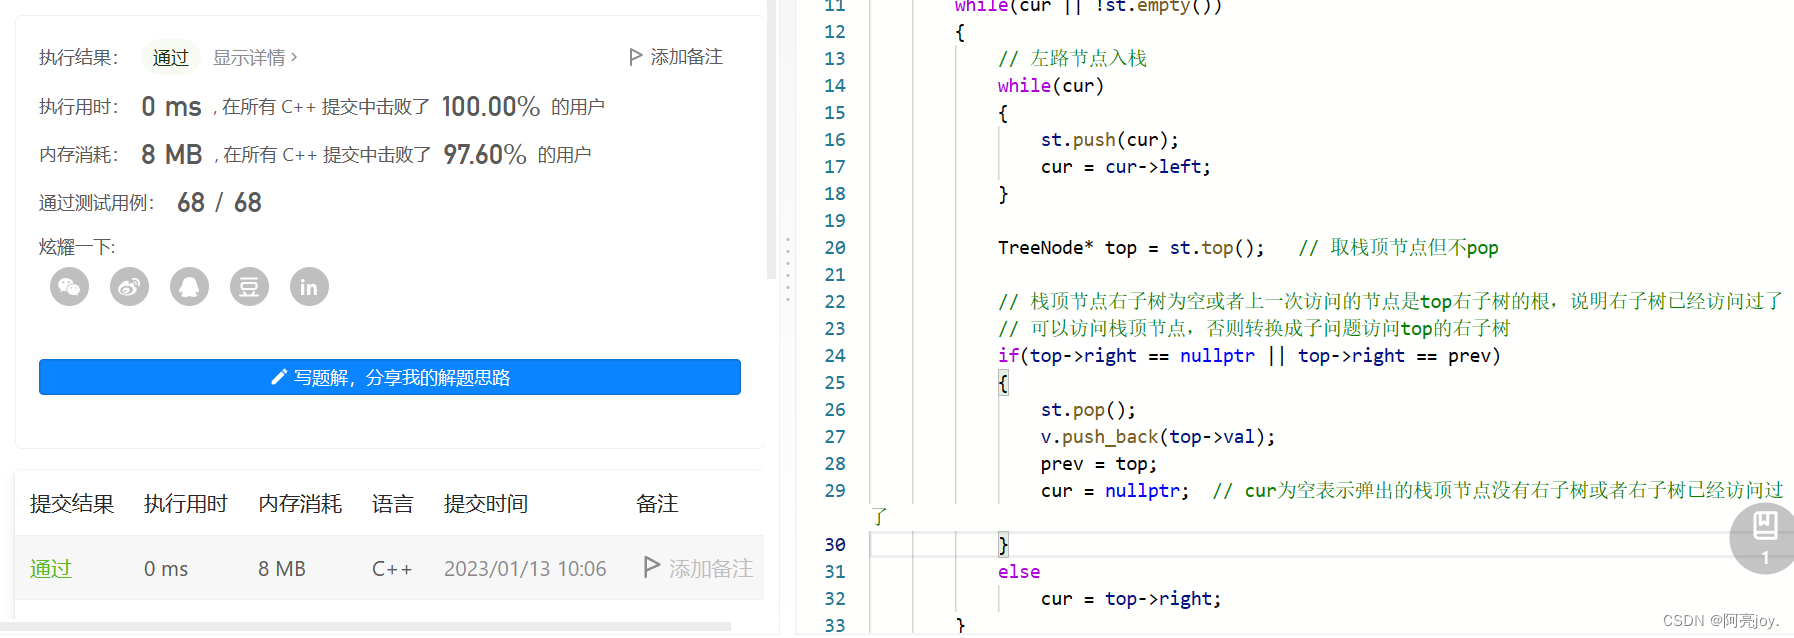
Task: Click the result panel vertical scrollbar
Action: pyautogui.click(x=771, y=140)
